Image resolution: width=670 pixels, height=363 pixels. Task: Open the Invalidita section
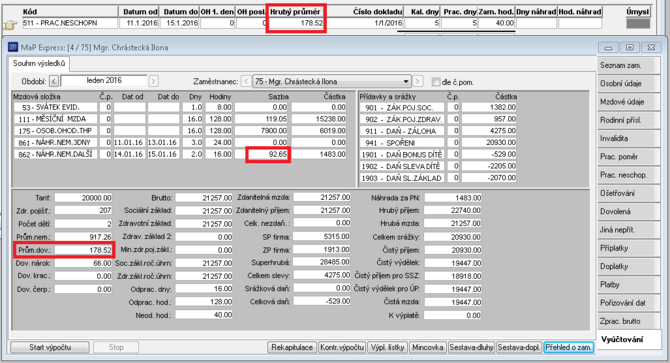[x=628, y=138]
